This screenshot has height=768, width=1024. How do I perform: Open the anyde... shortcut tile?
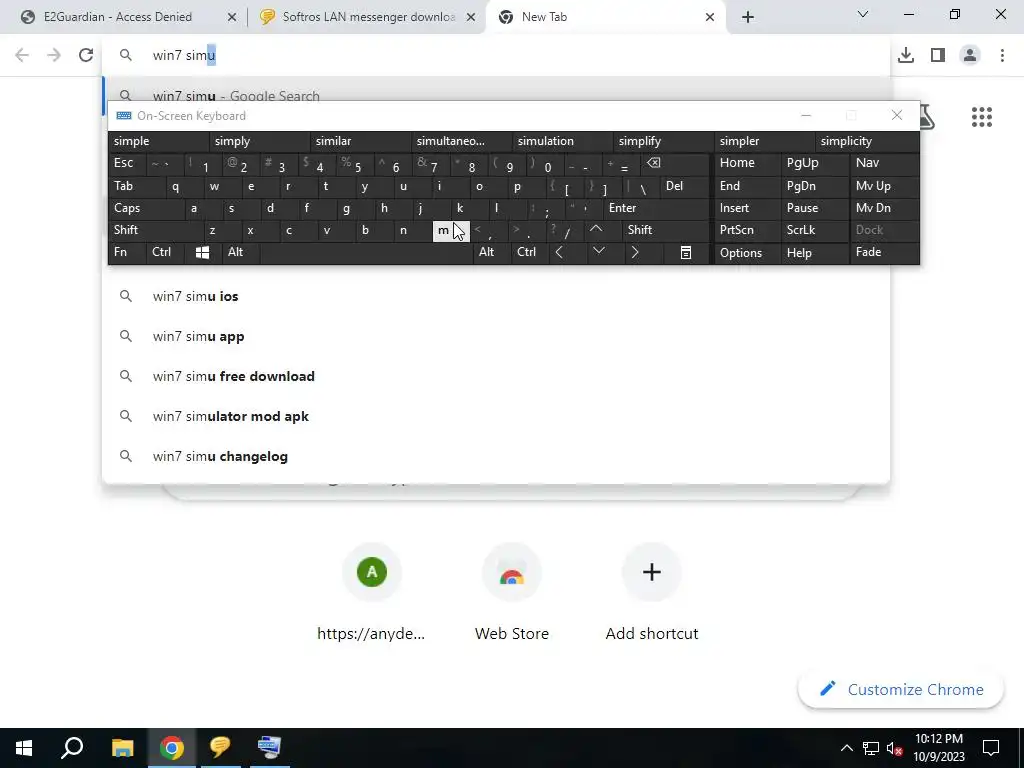(x=372, y=592)
